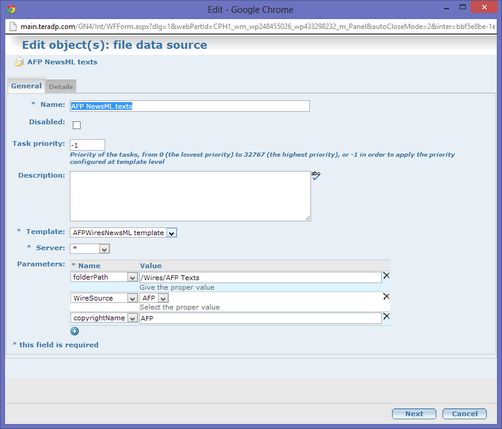The height and width of the screenshot is (429, 502).
Task: Click the spell check icon beside Description
Action: 316,176
